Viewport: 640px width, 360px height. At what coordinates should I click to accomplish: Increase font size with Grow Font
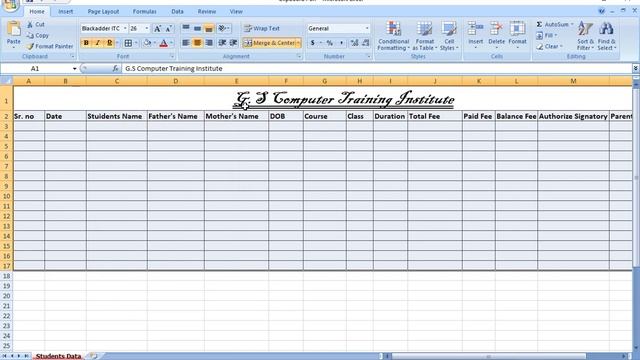157,29
